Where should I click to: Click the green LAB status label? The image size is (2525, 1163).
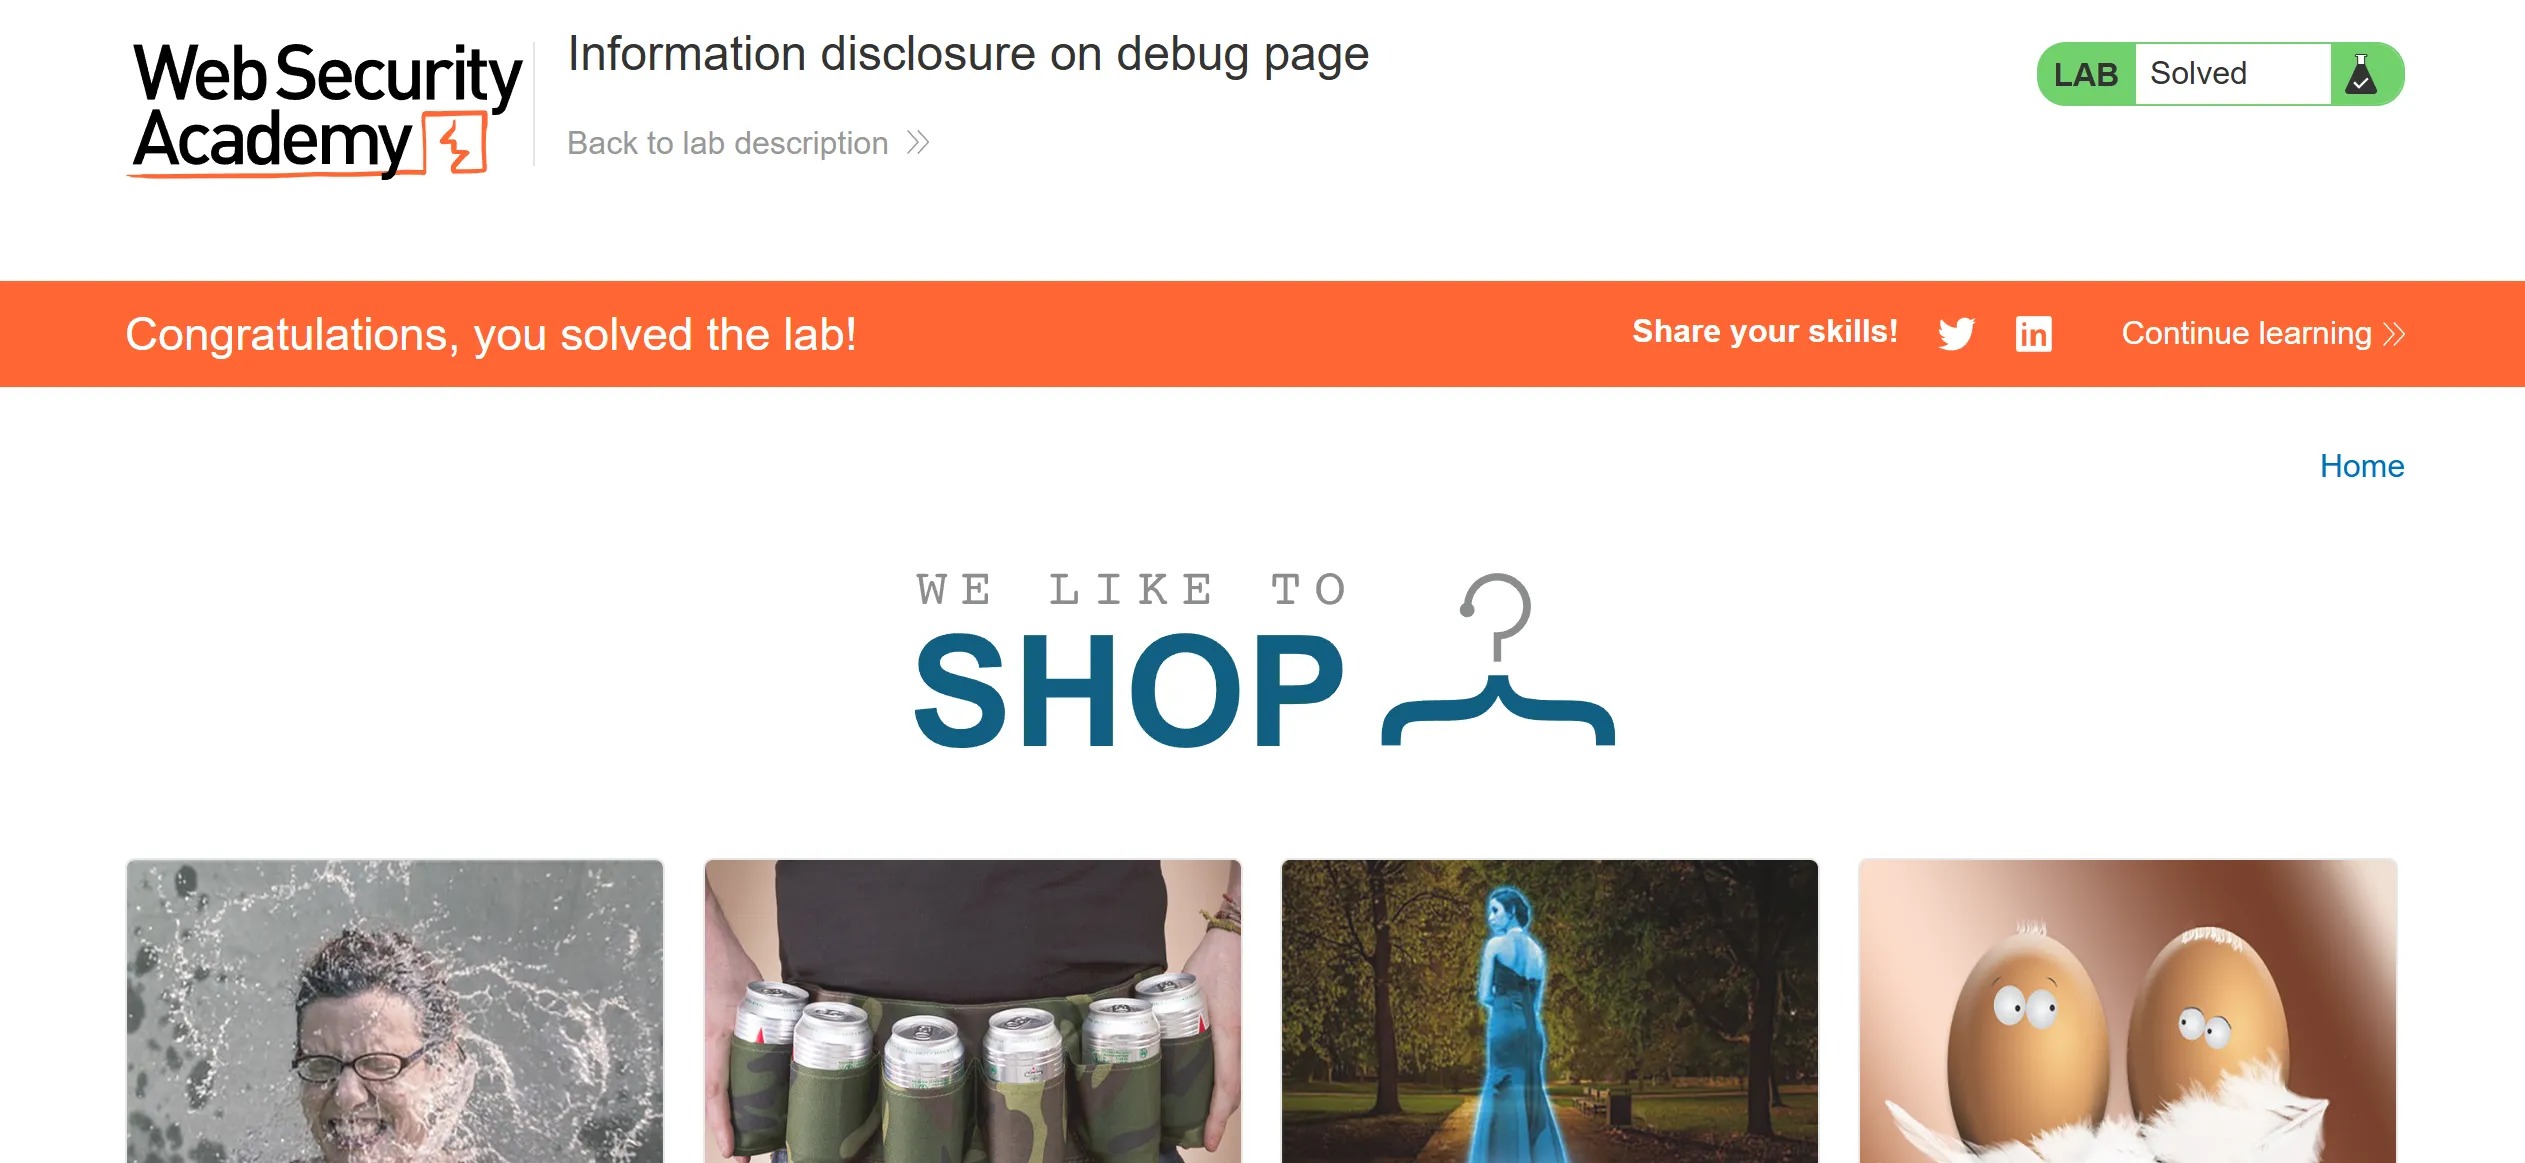click(x=2086, y=74)
